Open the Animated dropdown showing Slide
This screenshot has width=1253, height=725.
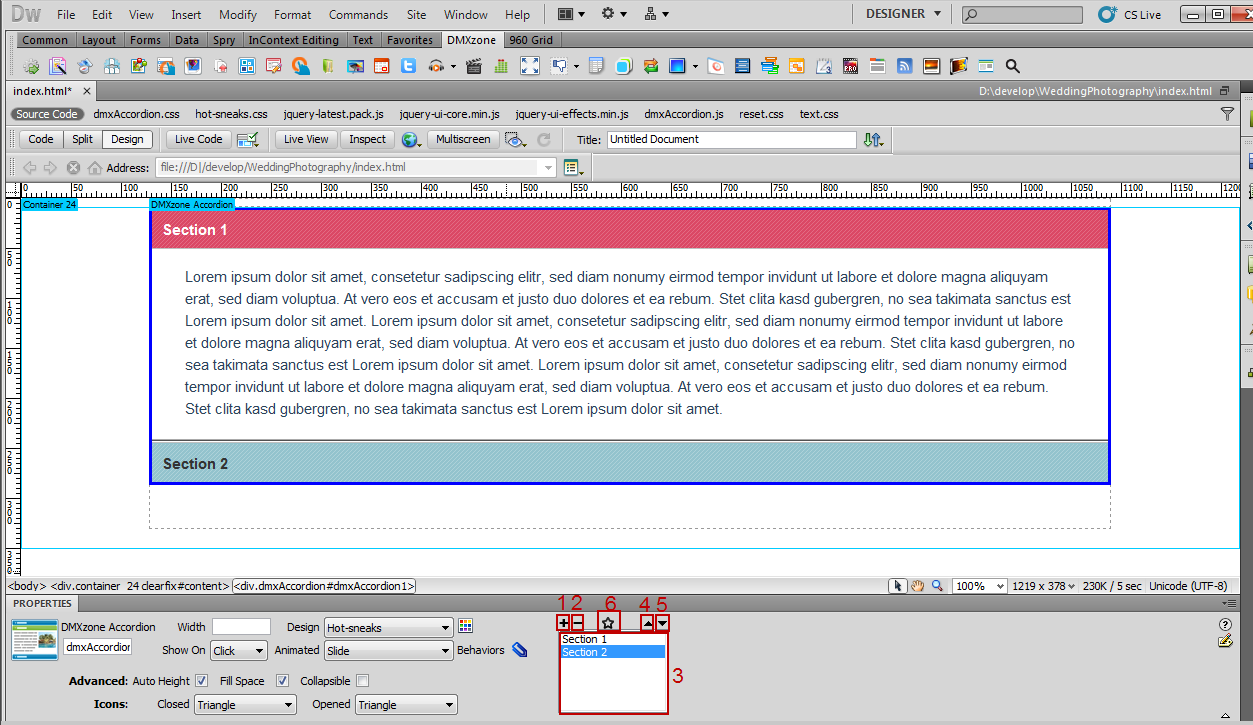388,651
